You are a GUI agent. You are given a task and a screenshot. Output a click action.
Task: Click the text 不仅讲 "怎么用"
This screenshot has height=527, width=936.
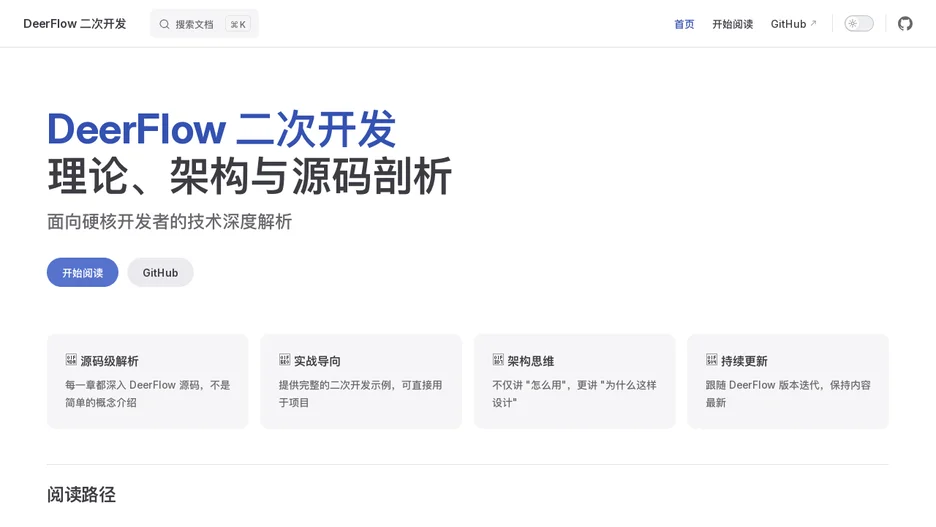[x=528, y=386]
